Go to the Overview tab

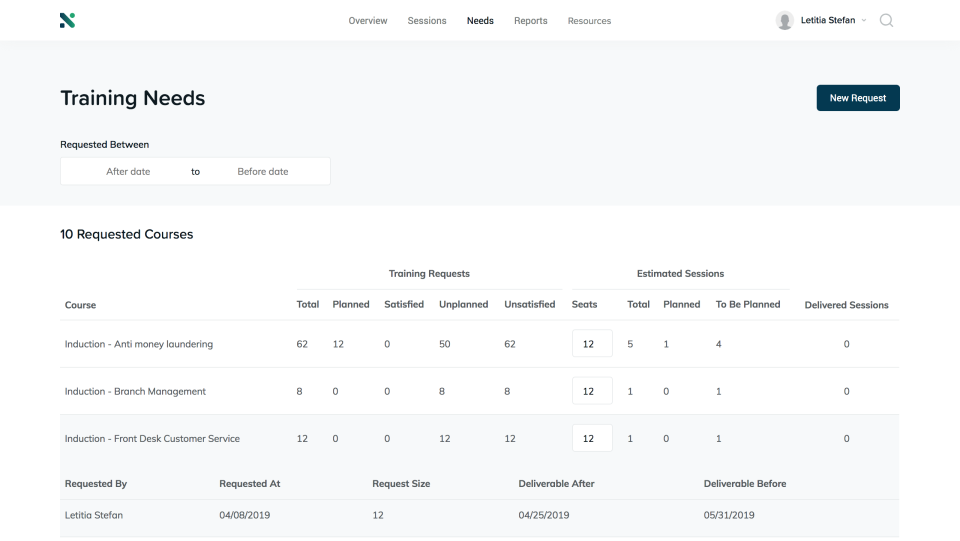pos(368,21)
